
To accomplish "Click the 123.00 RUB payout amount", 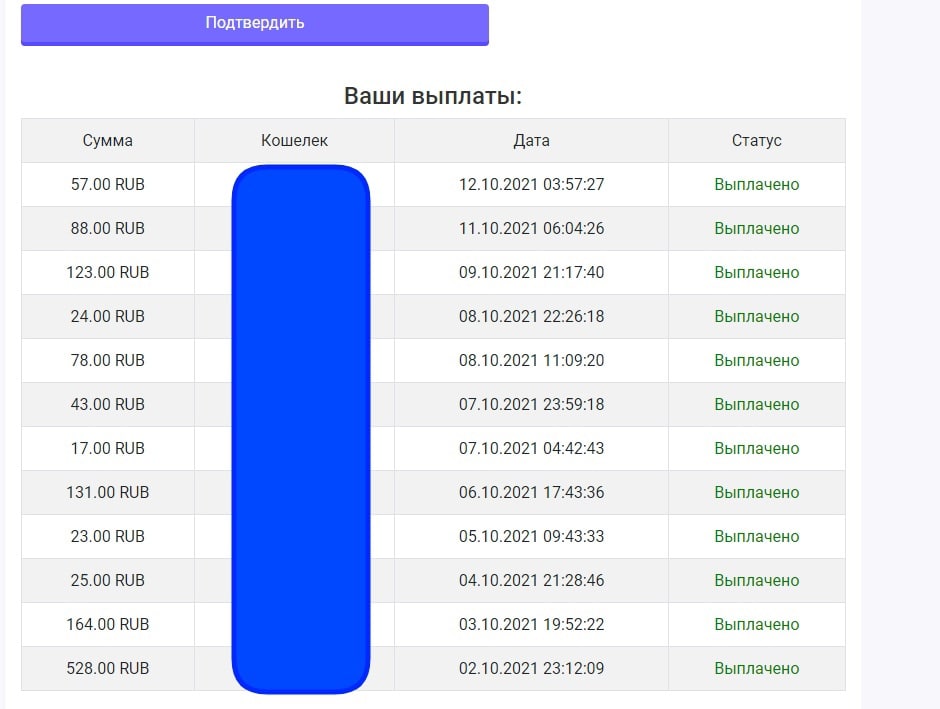I will (x=108, y=273).
